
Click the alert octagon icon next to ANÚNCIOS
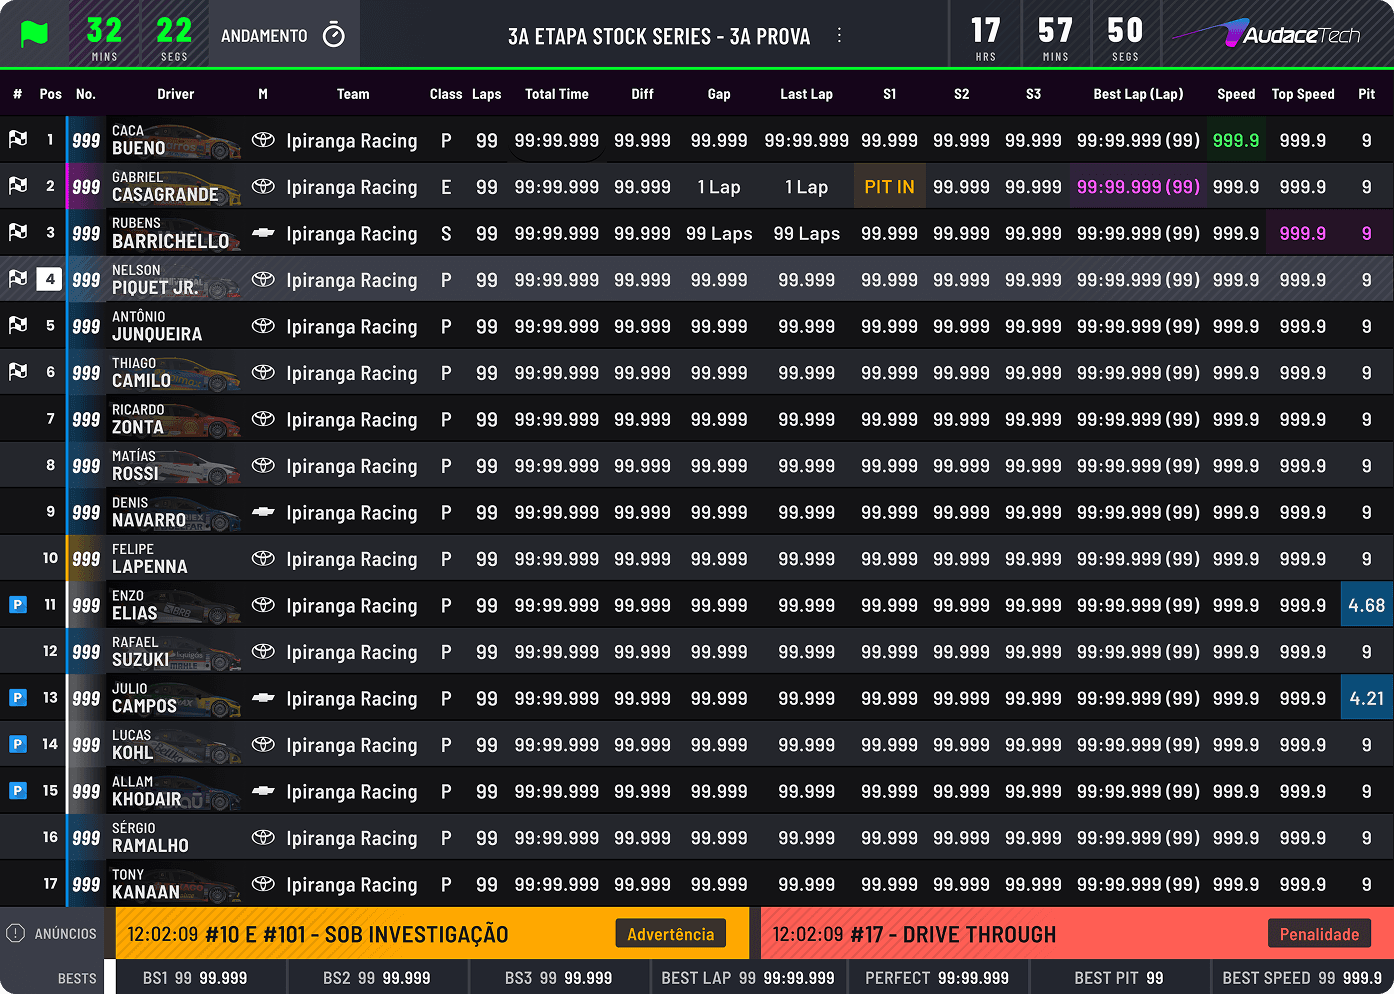pyautogui.click(x=14, y=933)
